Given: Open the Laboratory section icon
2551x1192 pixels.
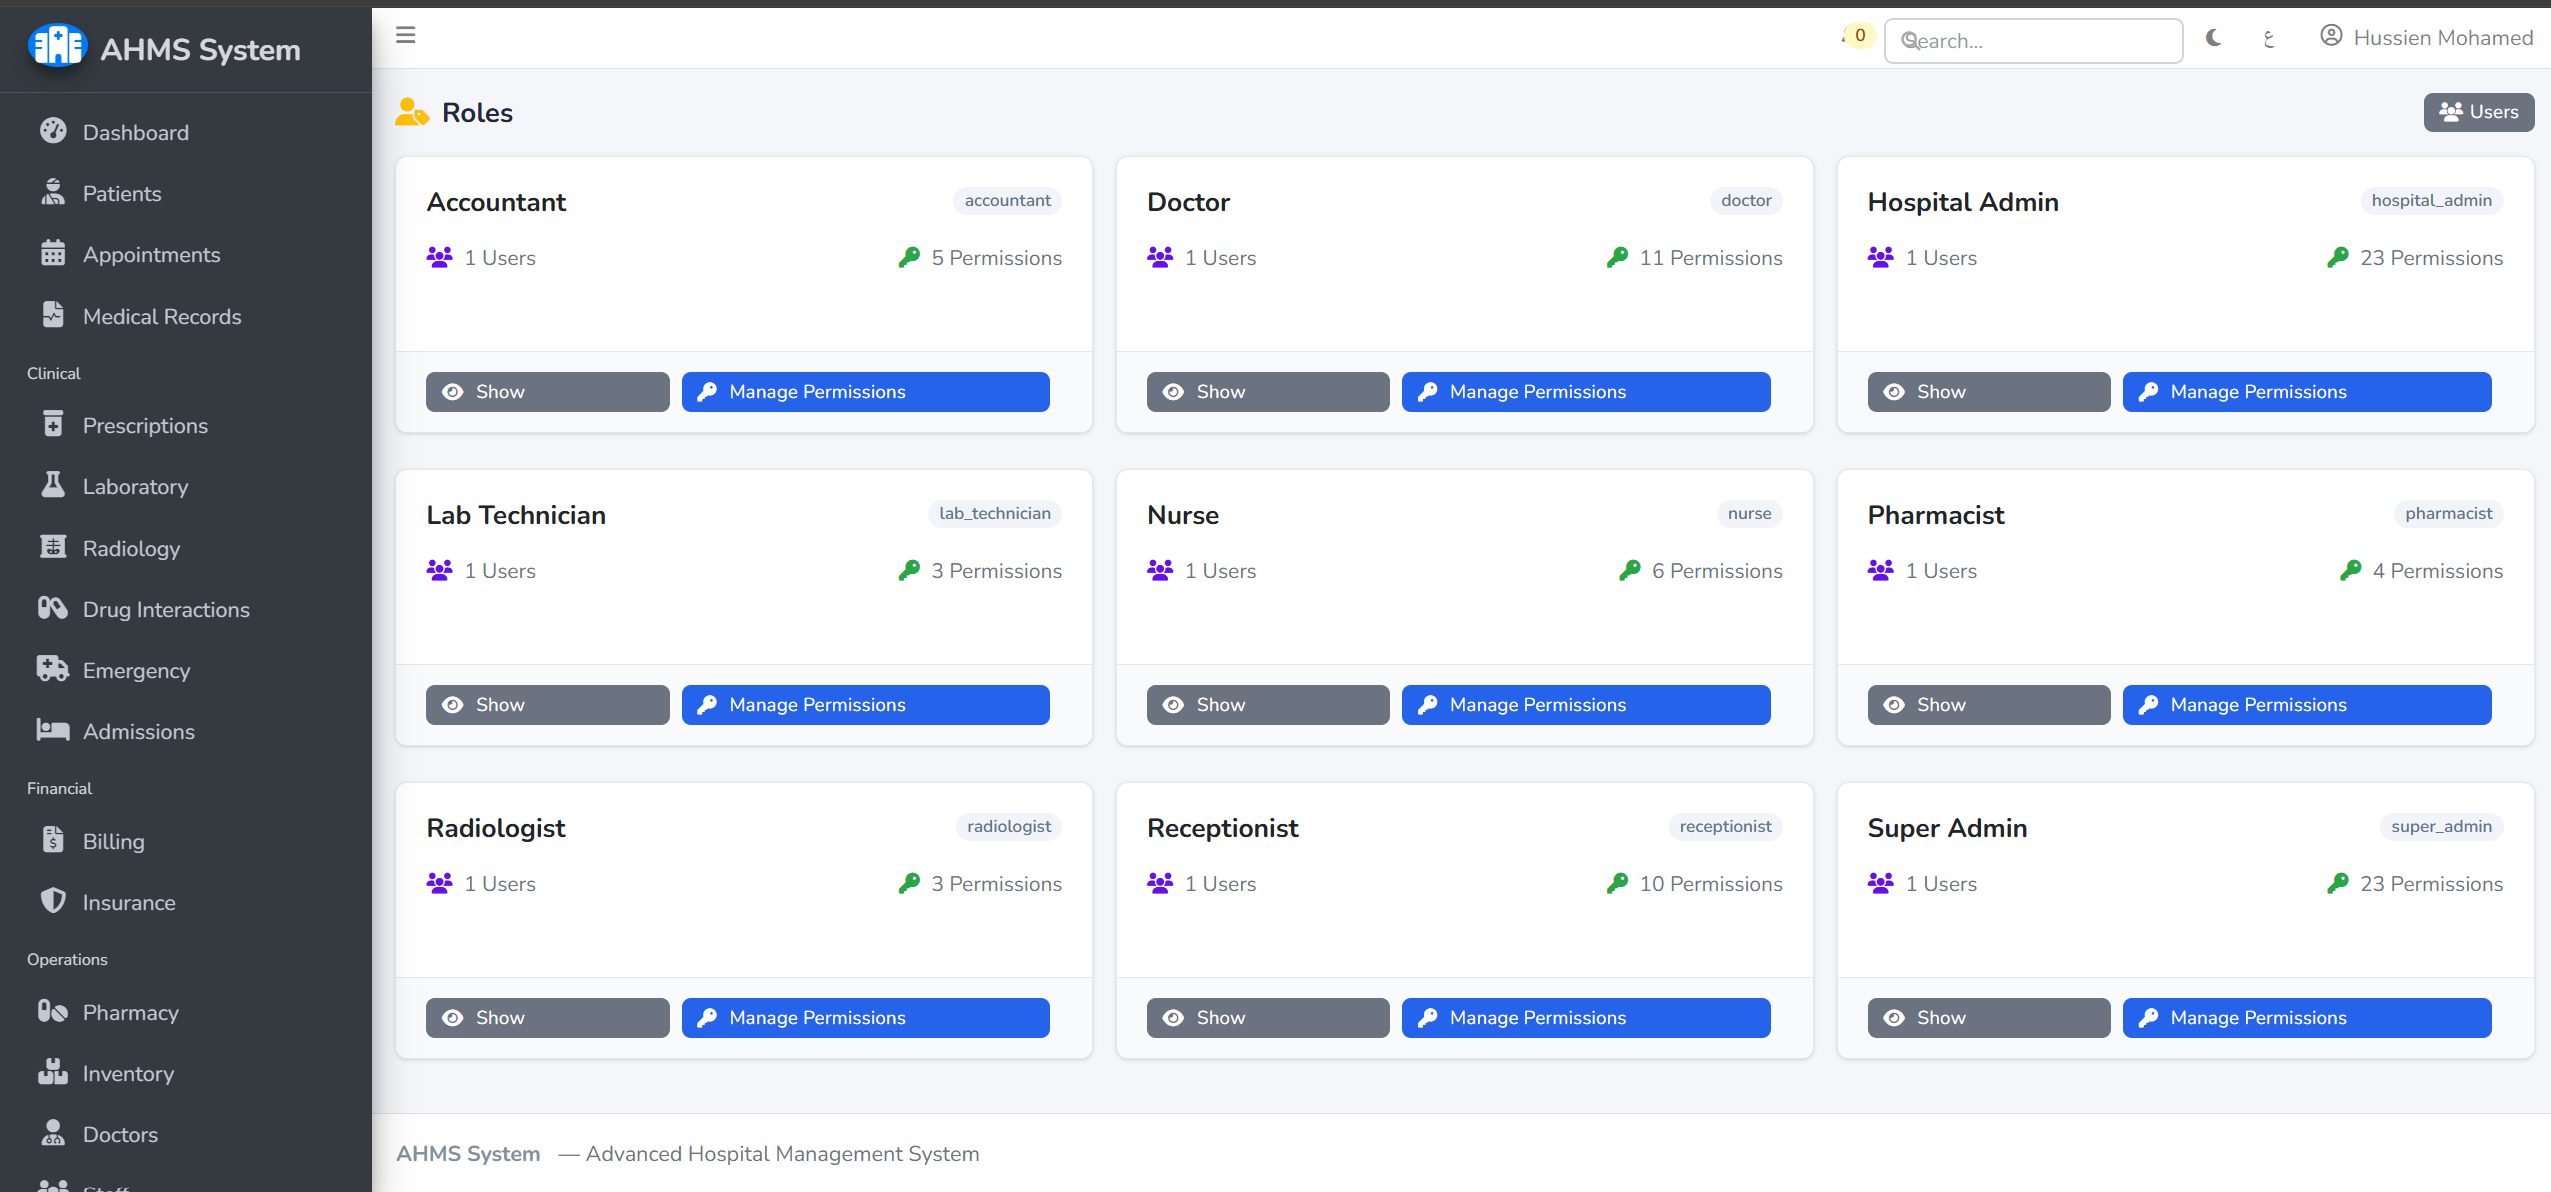Looking at the screenshot, I should 53,486.
